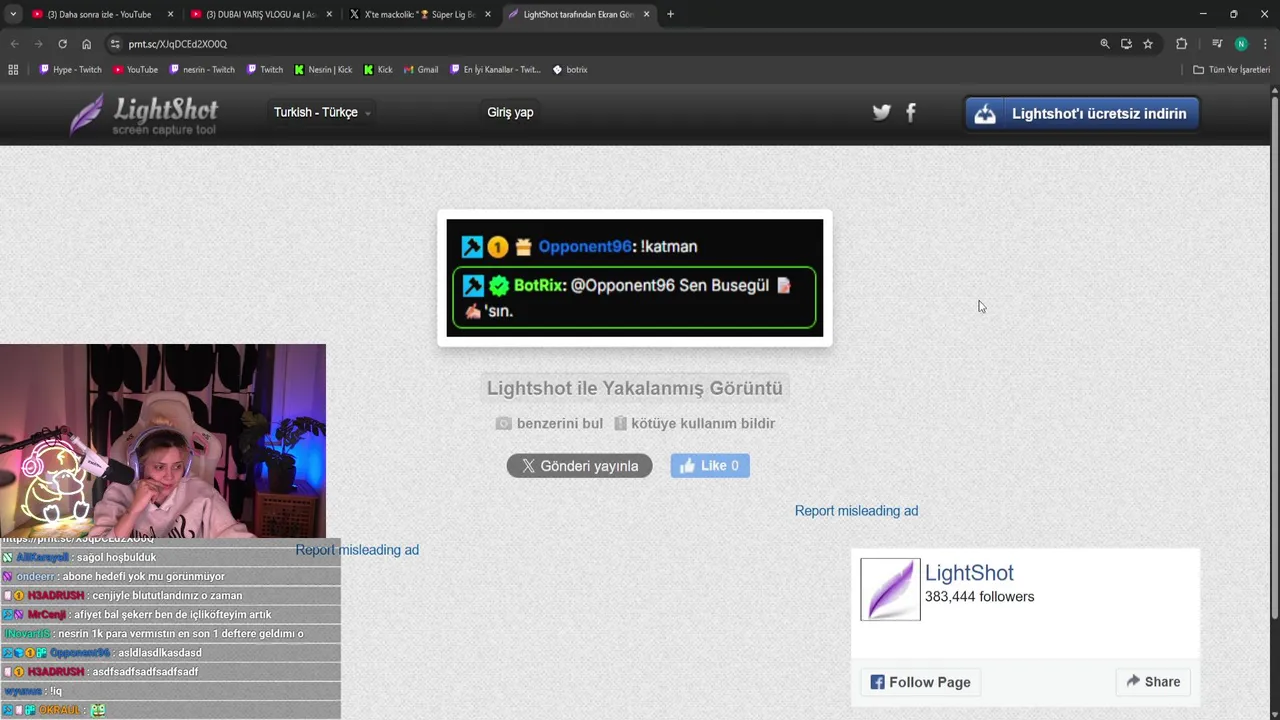Click 'benzerini bul' similar image link
1280x720 pixels.
[550, 423]
